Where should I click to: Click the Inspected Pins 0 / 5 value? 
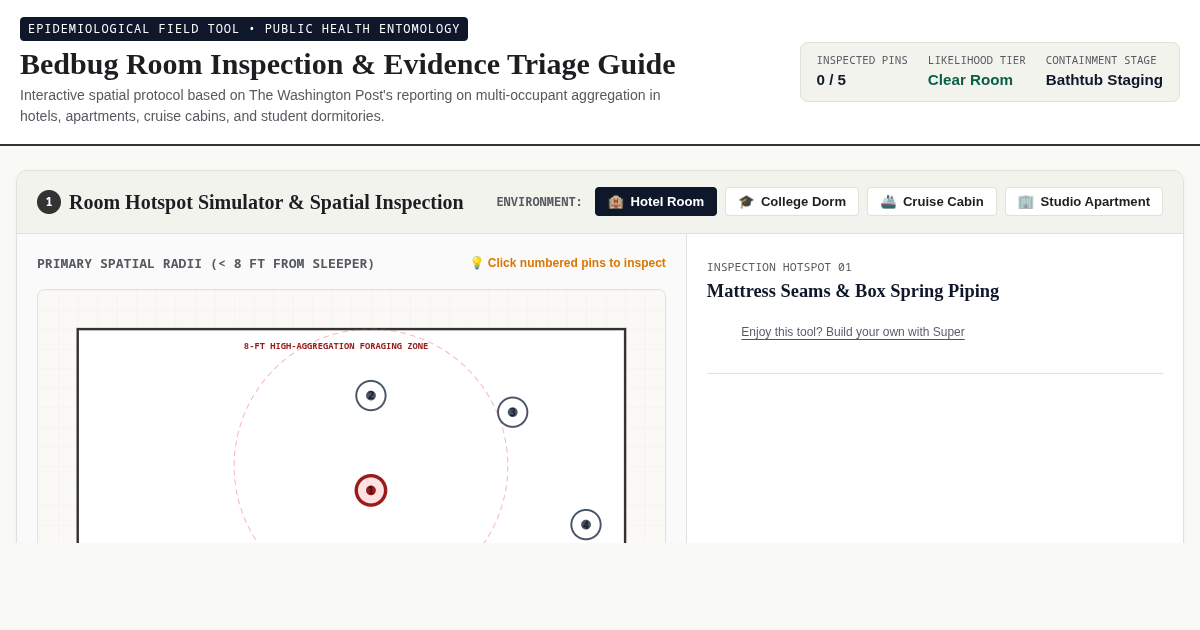(x=831, y=80)
